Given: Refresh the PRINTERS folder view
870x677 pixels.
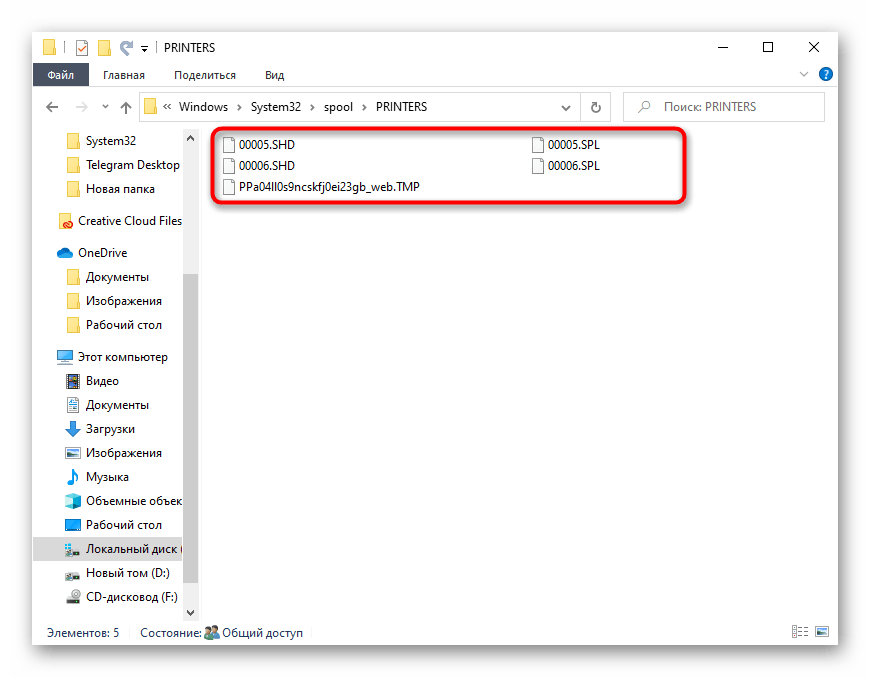Looking at the screenshot, I should point(596,107).
